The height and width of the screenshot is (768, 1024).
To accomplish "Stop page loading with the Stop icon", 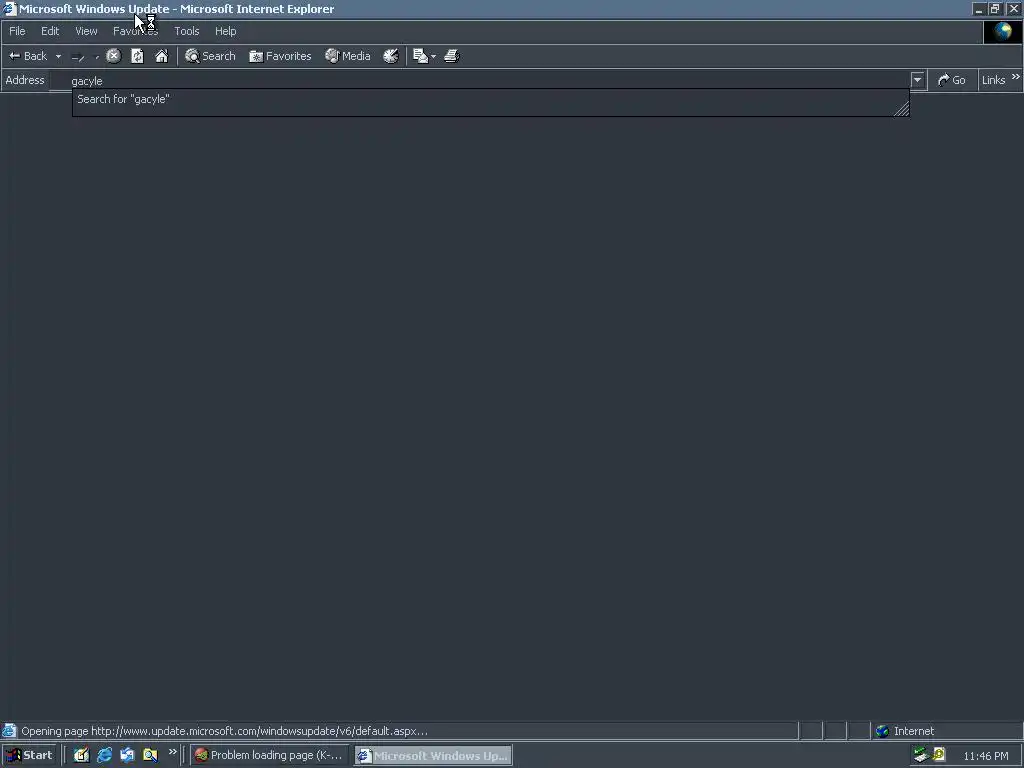I will click(114, 56).
